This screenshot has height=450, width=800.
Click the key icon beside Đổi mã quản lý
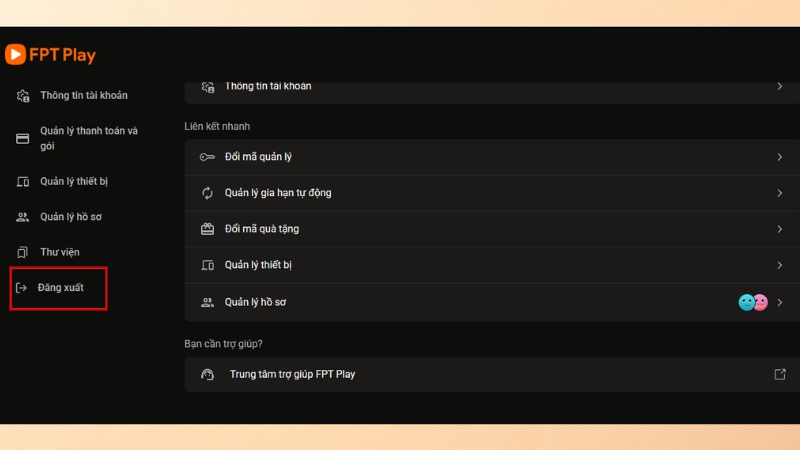207,157
